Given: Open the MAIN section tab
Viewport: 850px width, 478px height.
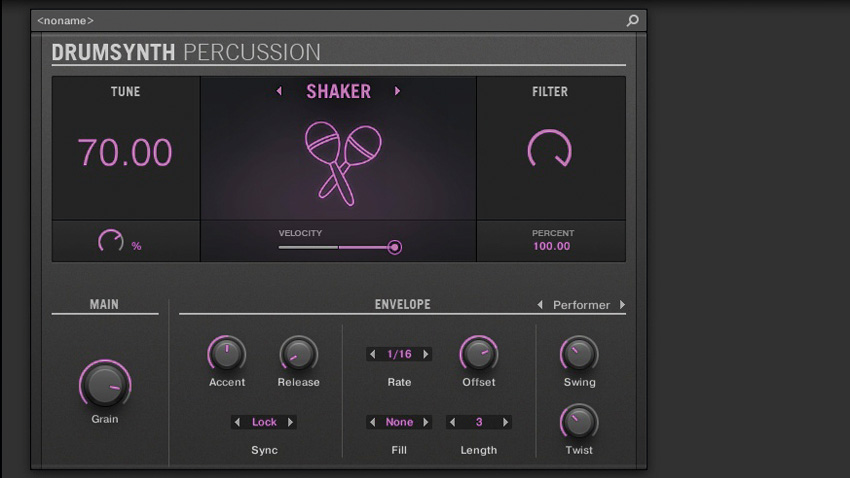Looking at the screenshot, I should tap(104, 305).
